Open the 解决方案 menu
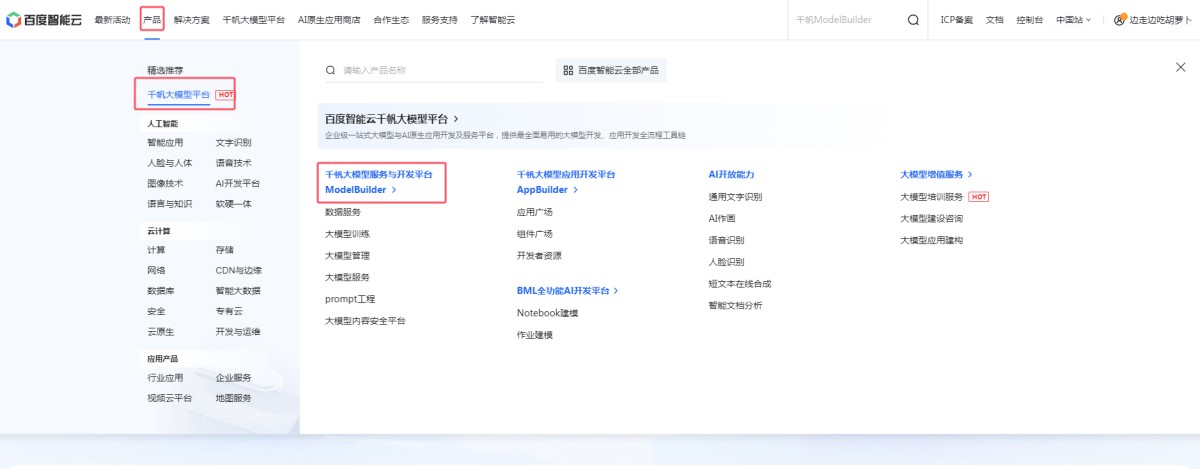The height and width of the screenshot is (469, 1200). click(x=191, y=19)
